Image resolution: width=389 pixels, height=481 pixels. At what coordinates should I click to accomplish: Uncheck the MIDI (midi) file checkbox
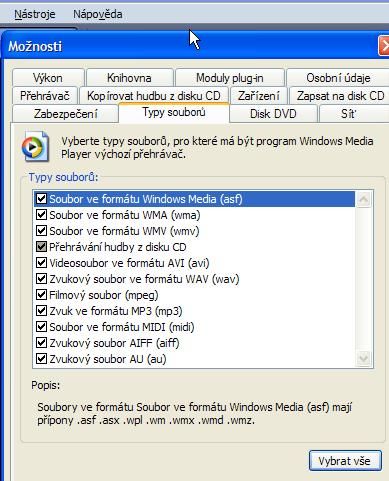[x=41, y=327]
